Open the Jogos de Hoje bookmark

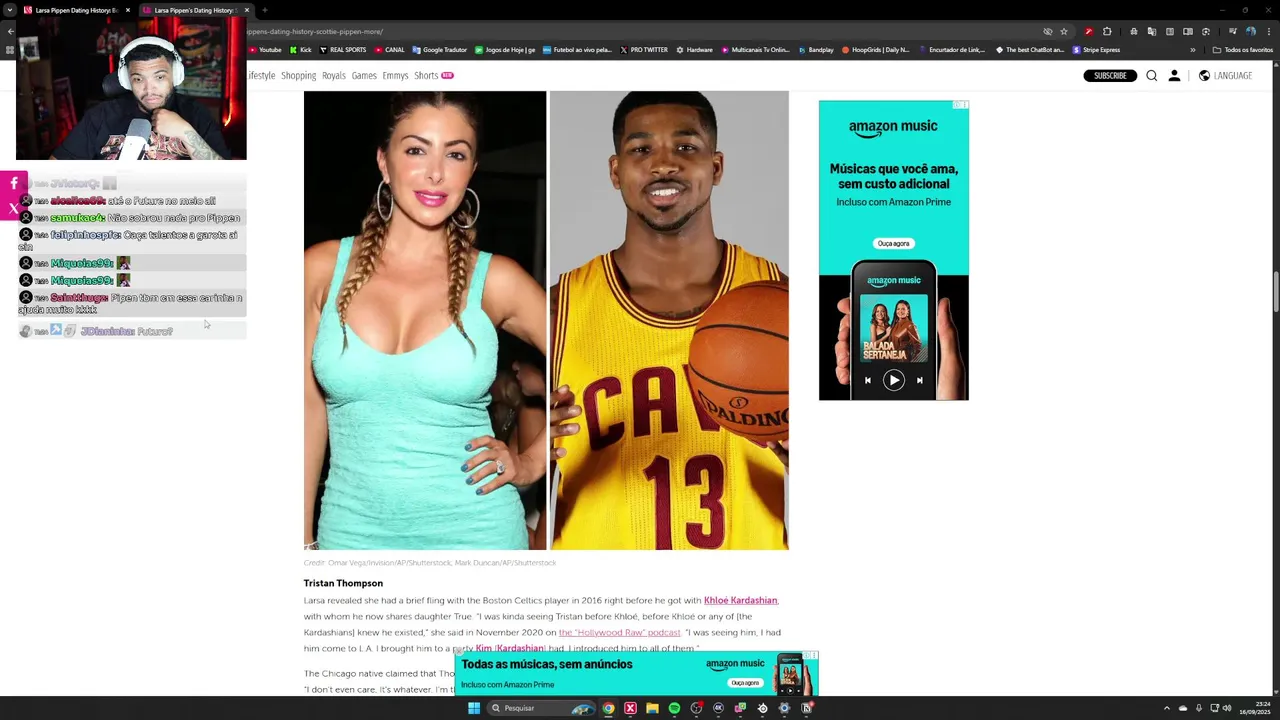[505, 50]
